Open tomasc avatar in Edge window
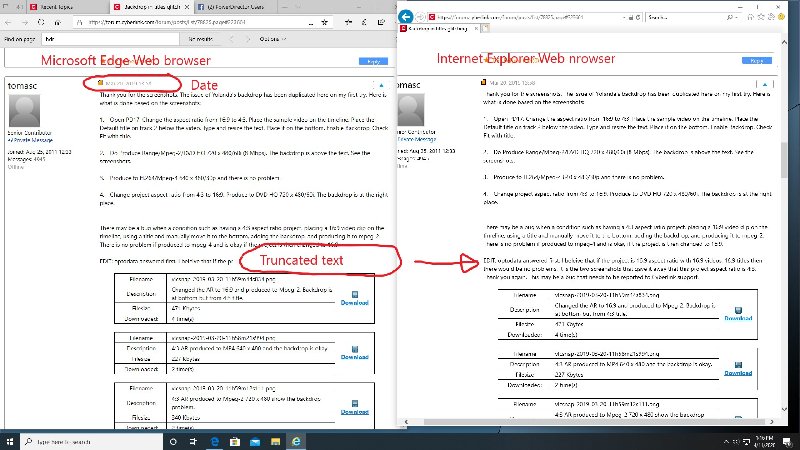800x450 pixels. click(24, 110)
